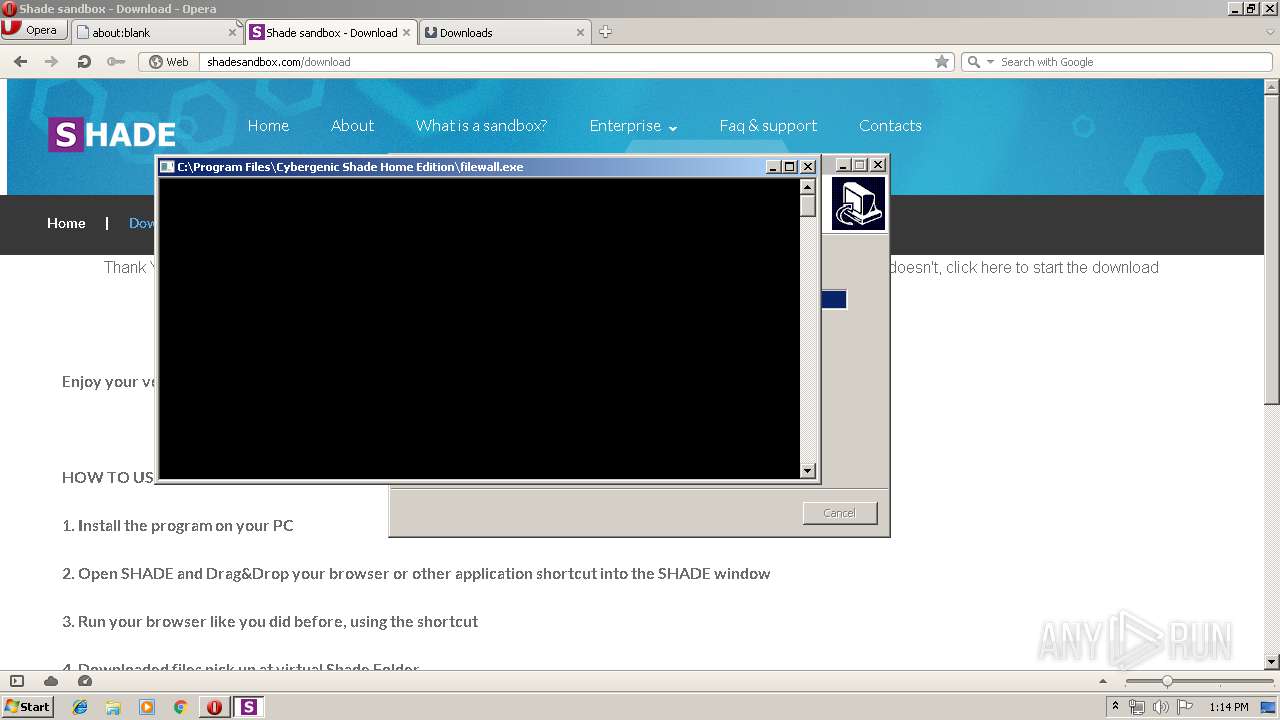Open the Opera main menu button

[34, 30]
